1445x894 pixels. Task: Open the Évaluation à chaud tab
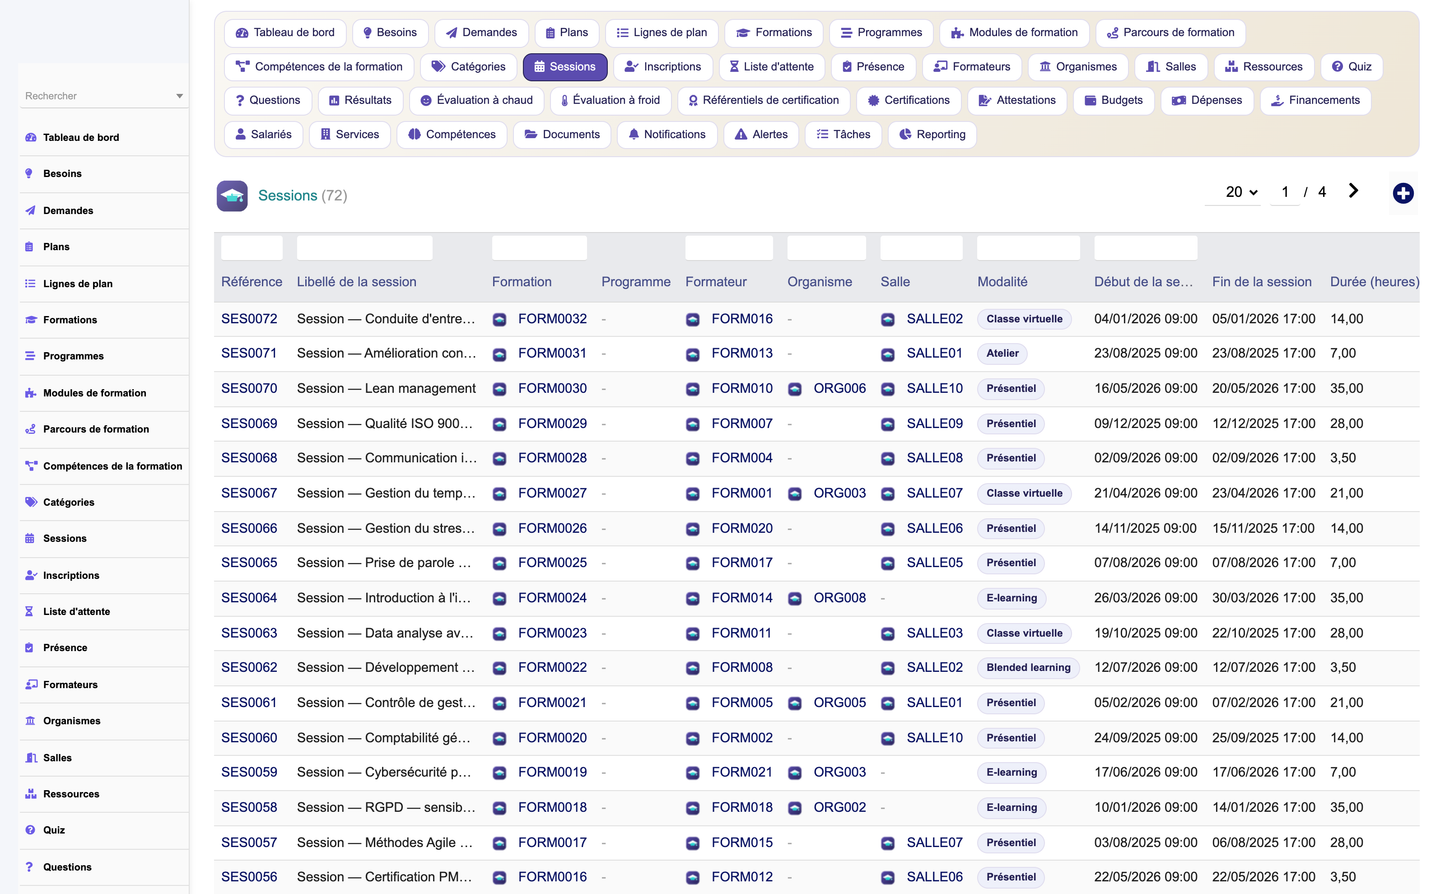pos(476,100)
